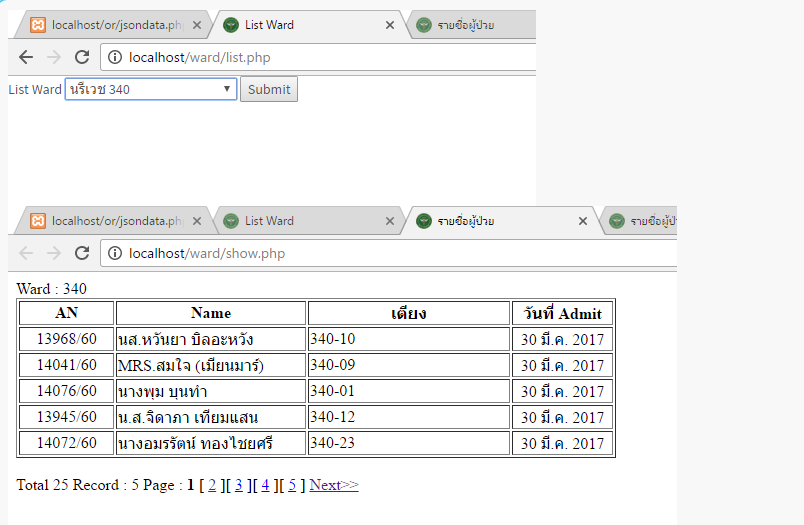Switch to รายชื่อผู้ป่วย tab in top window

coord(472,25)
